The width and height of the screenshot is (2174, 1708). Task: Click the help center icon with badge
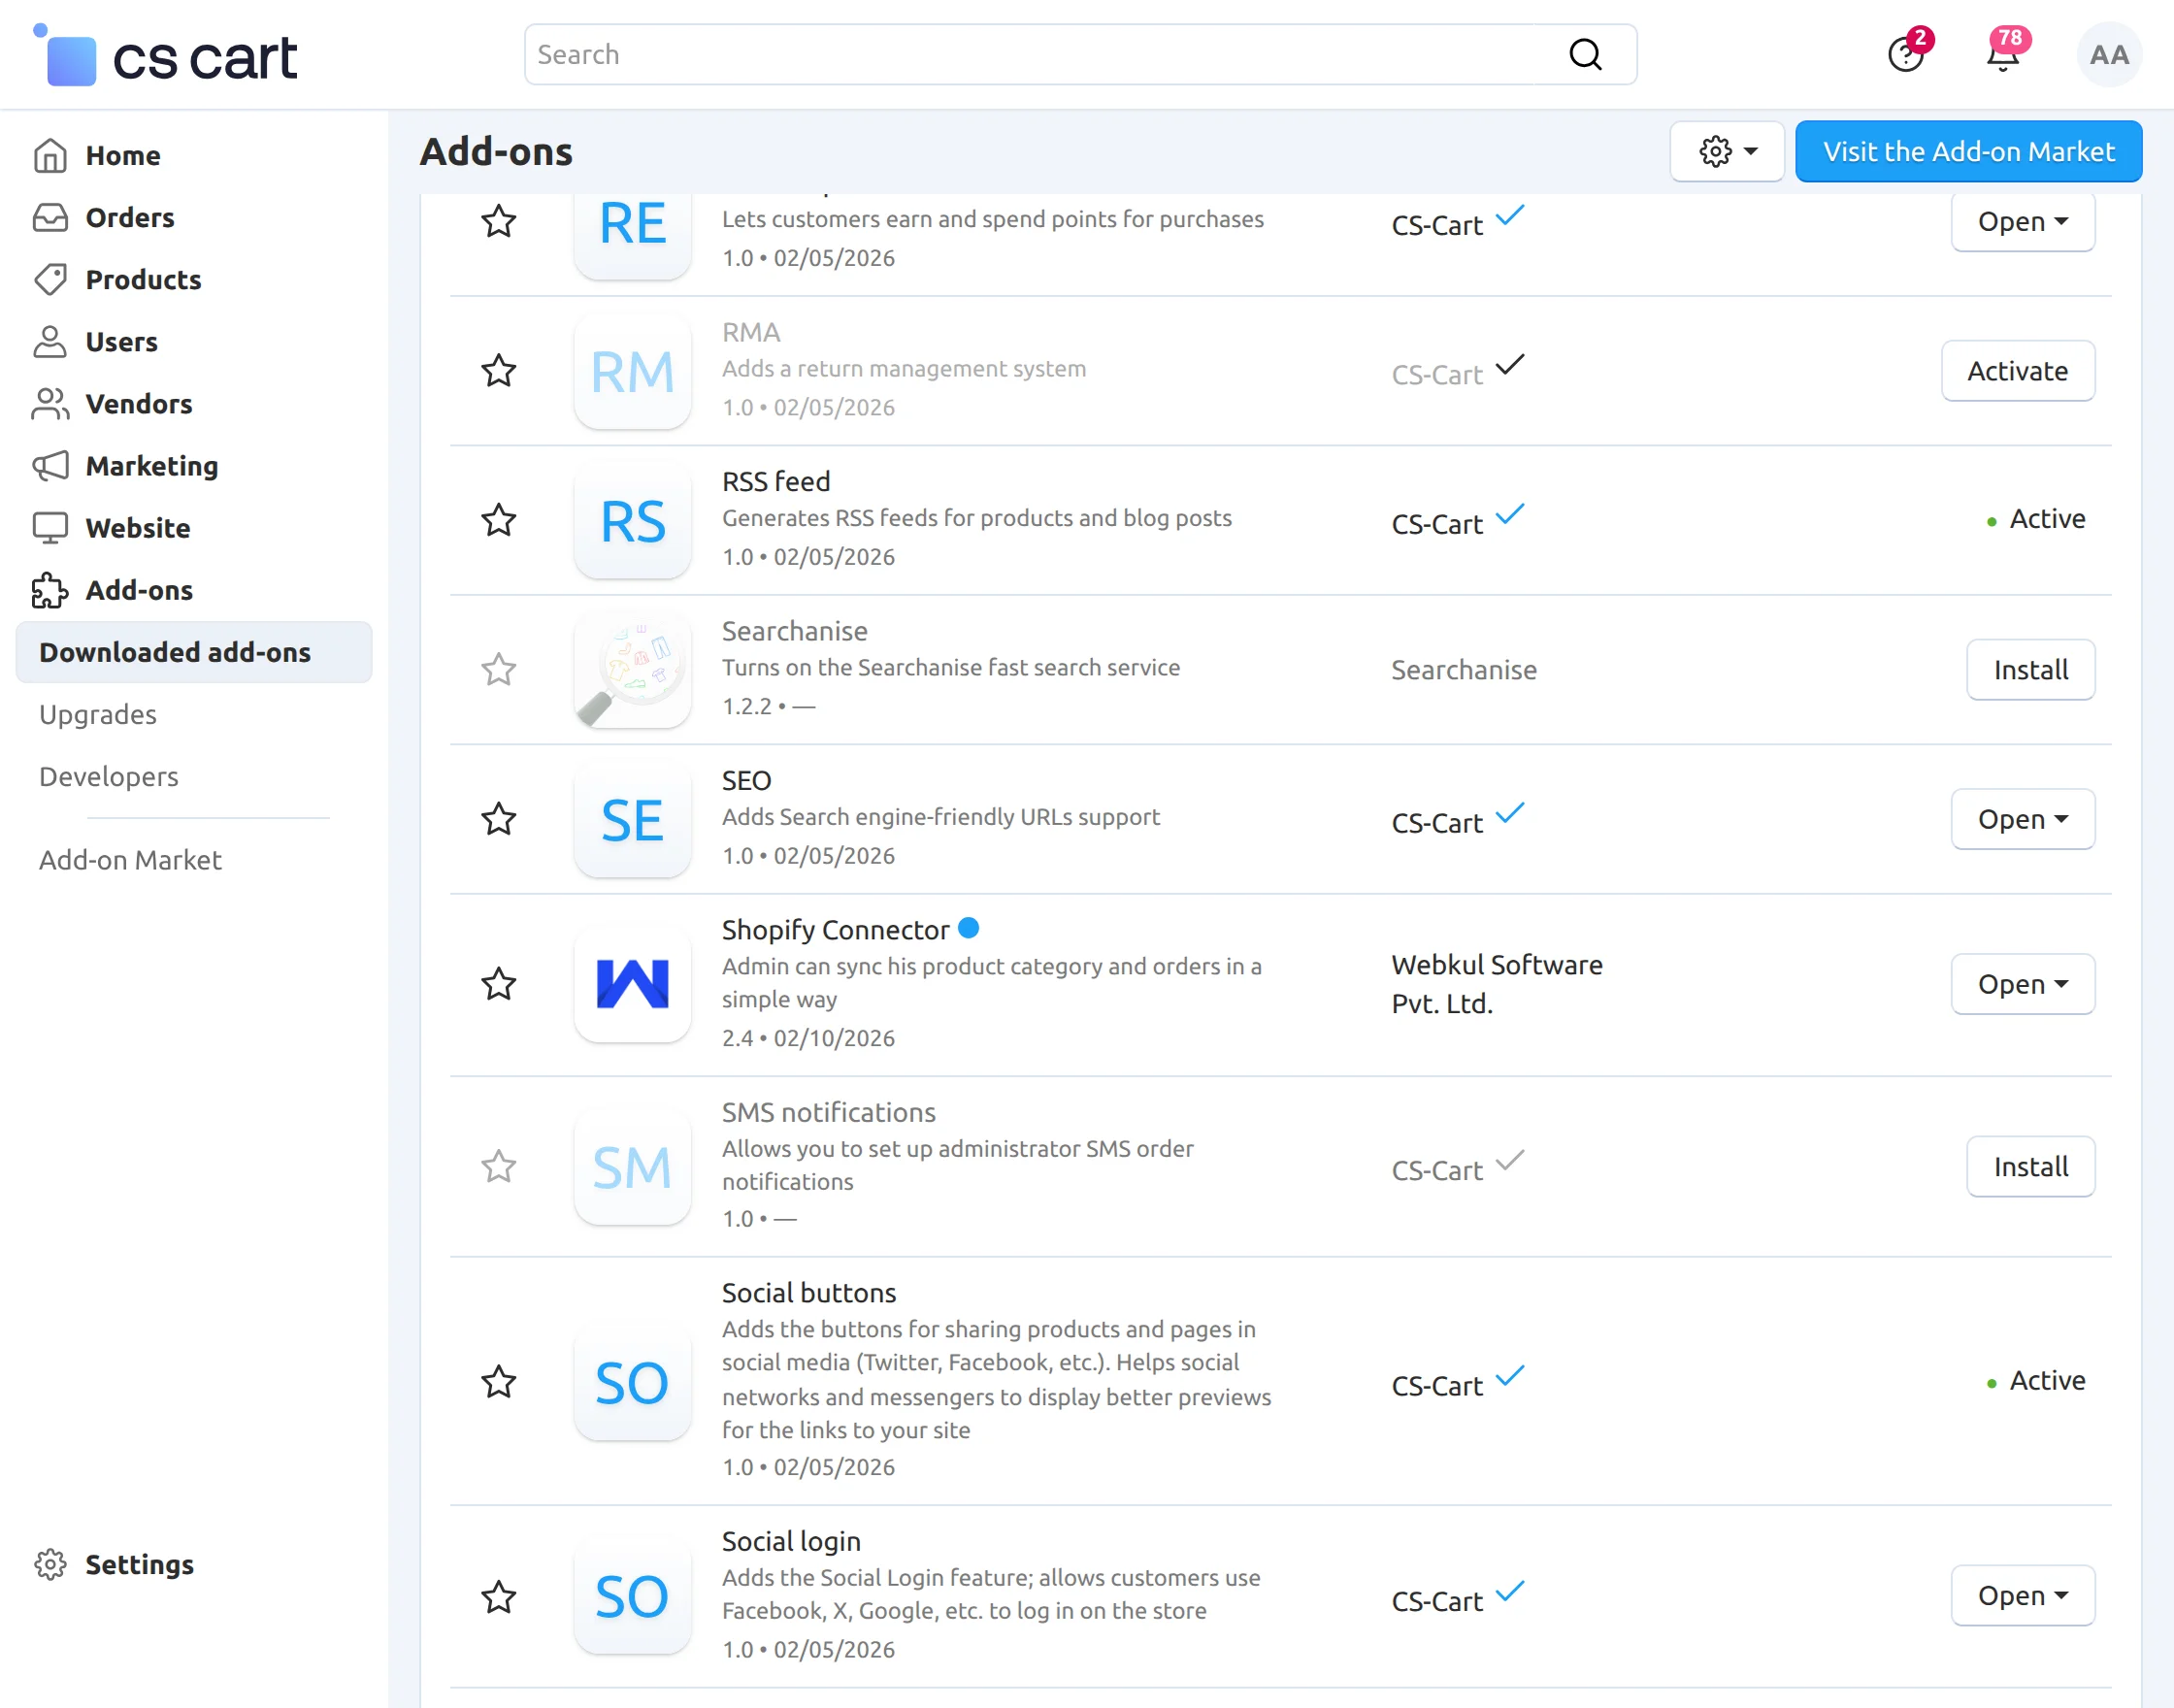[x=1906, y=54]
